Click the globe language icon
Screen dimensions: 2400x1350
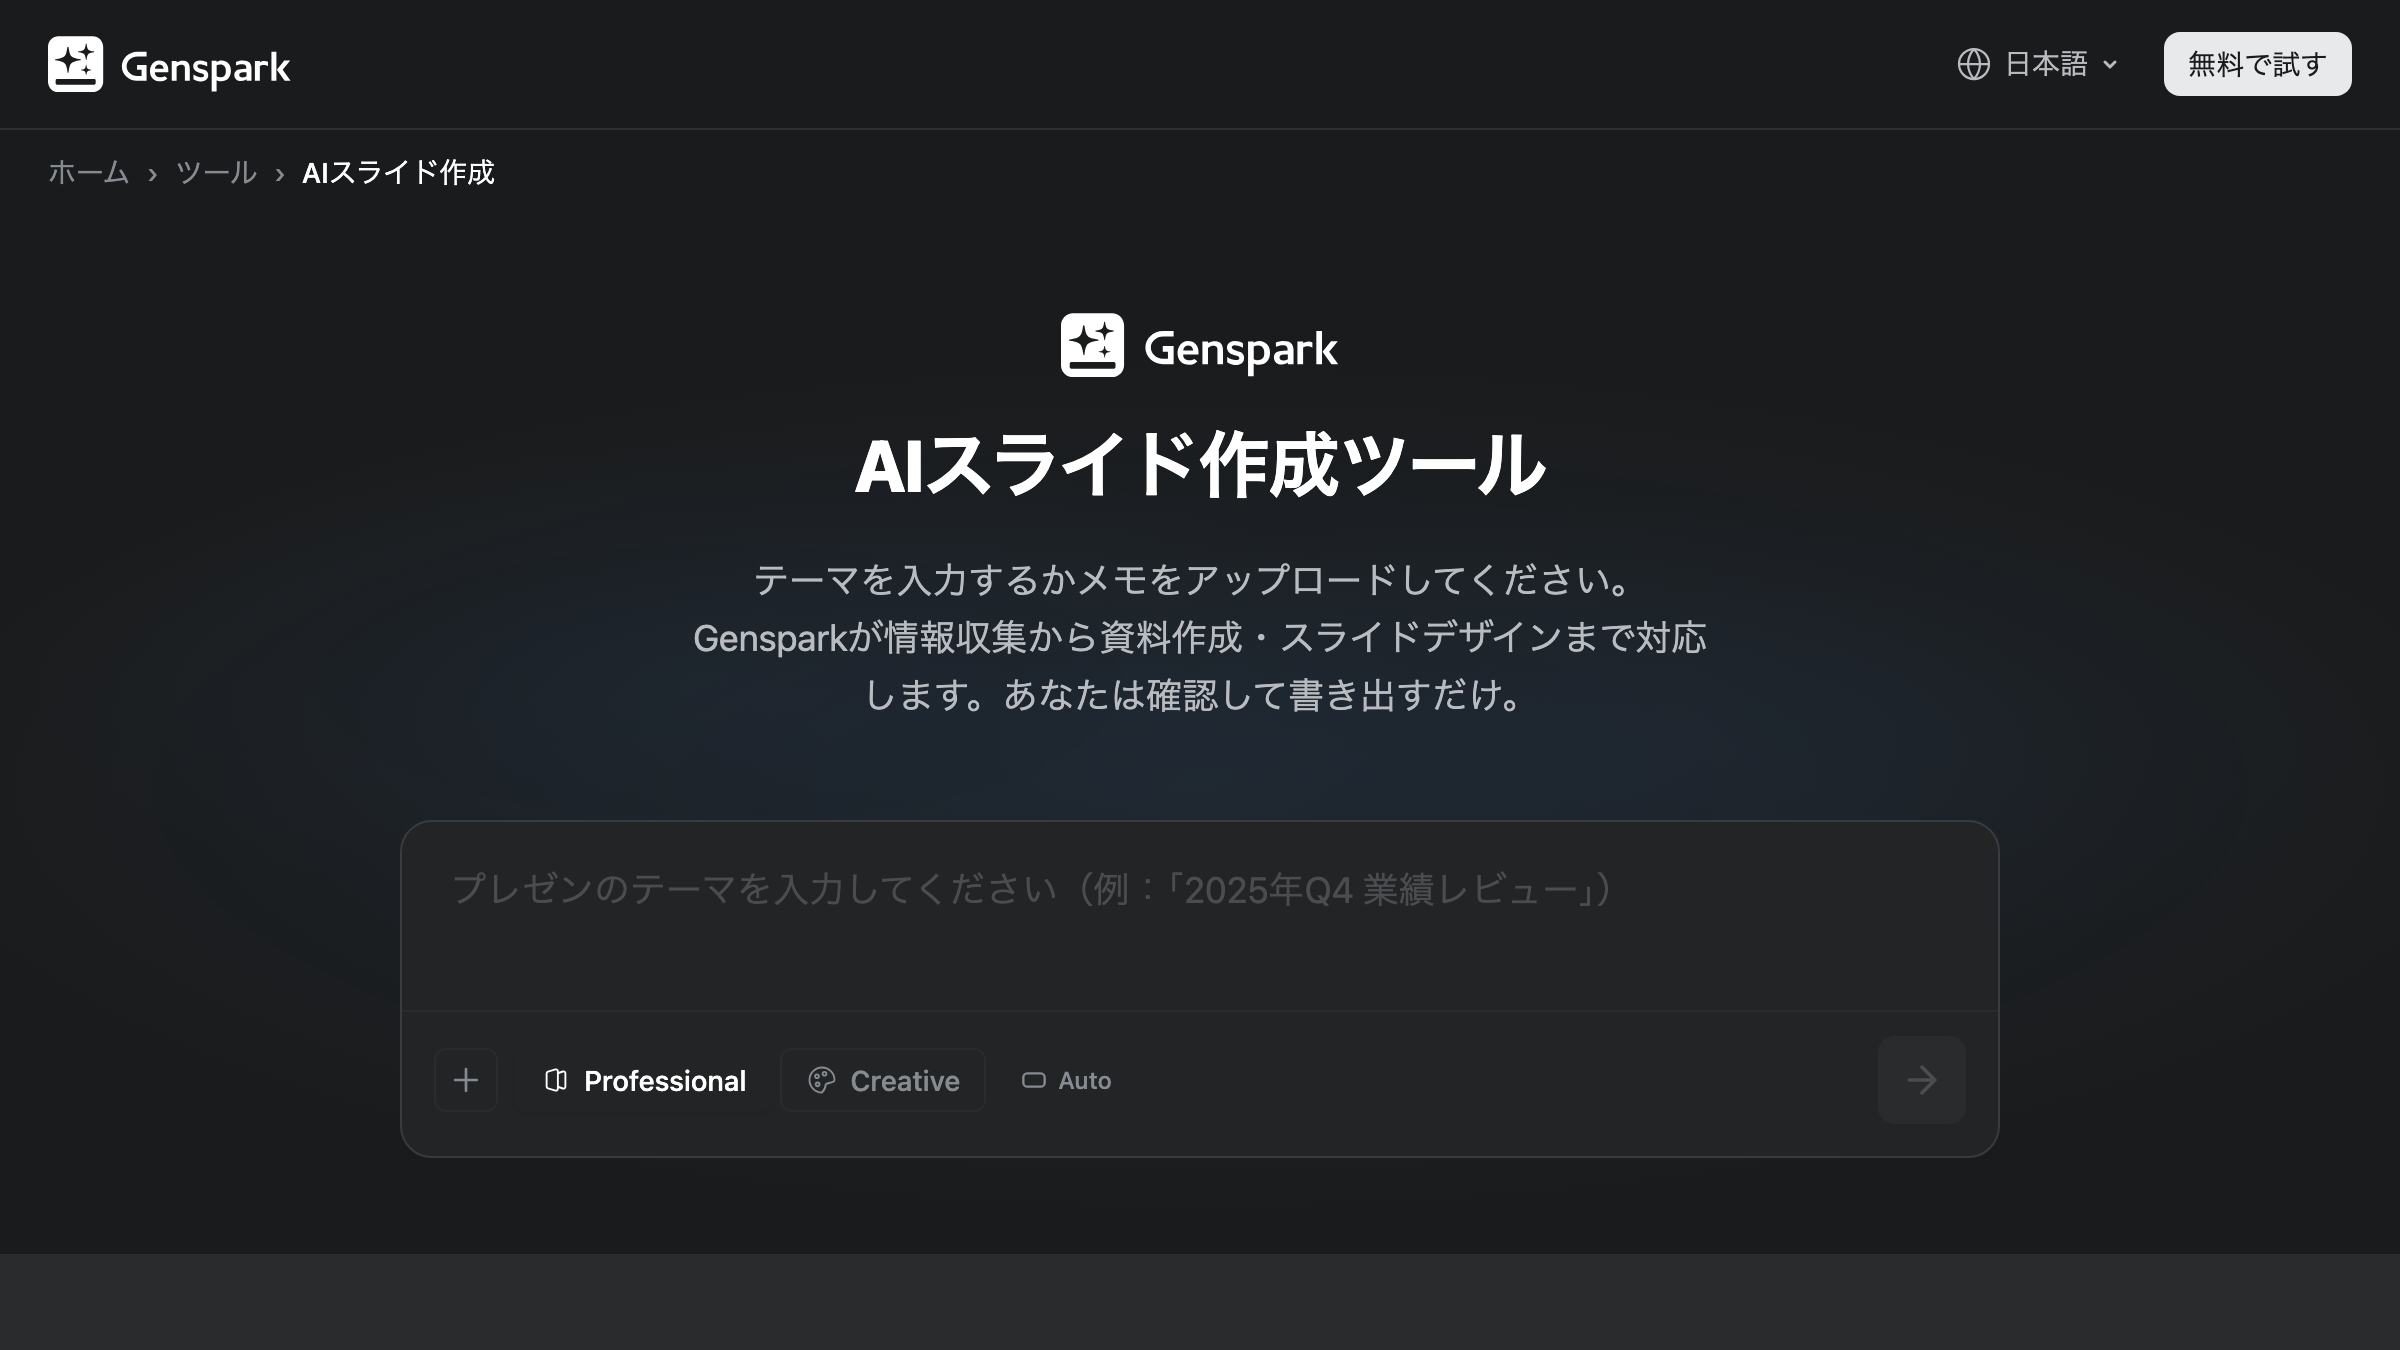click(1973, 64)
